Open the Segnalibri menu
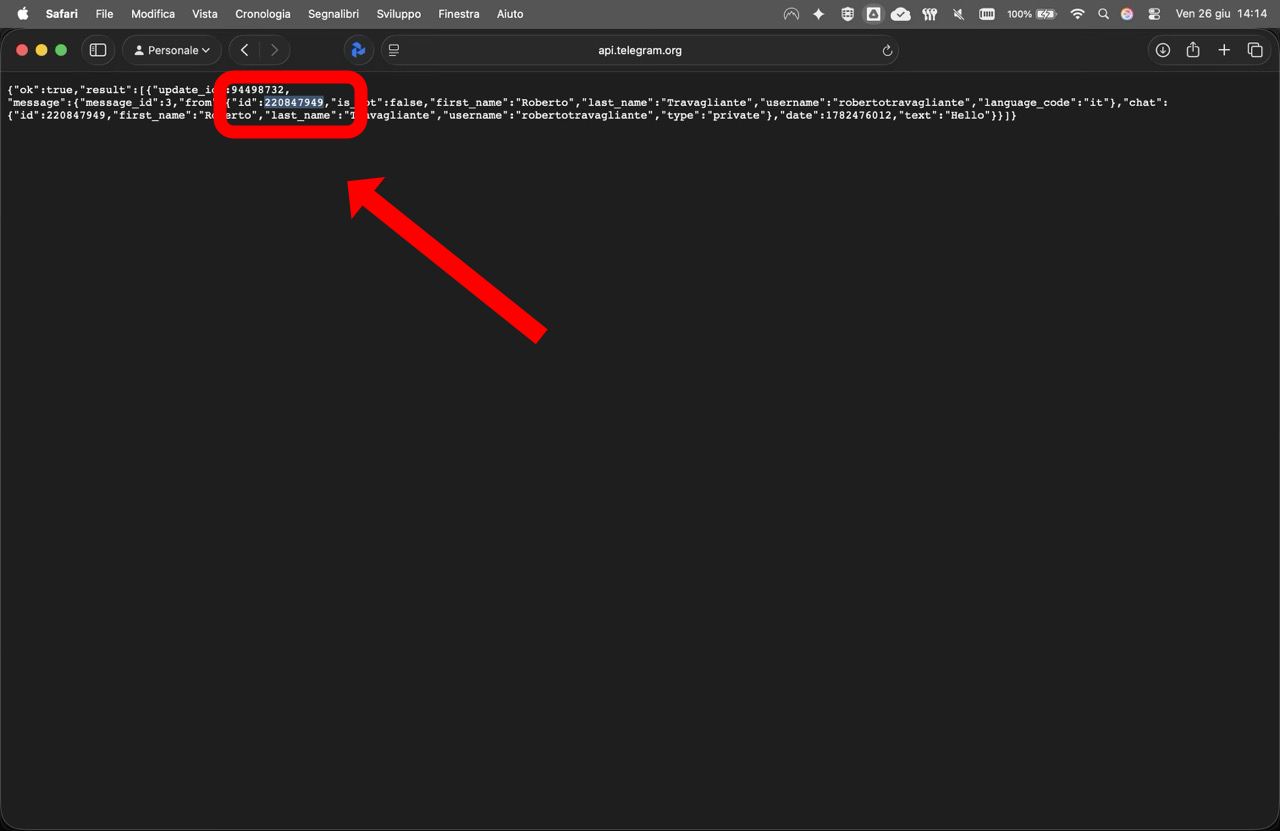 pos(334,14)
